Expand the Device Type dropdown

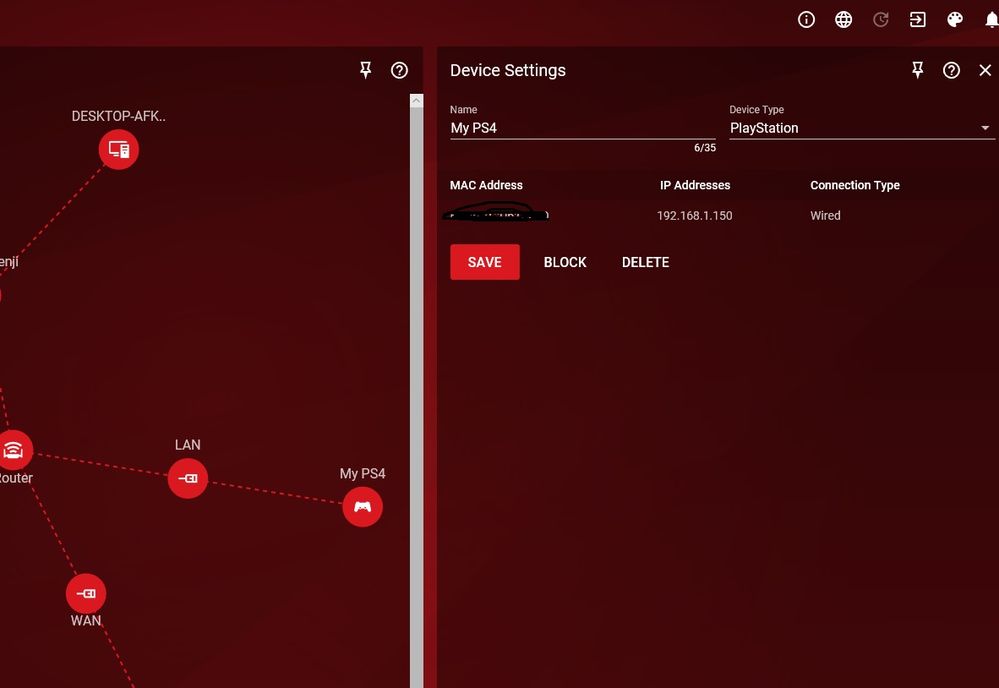pos(861,128)
